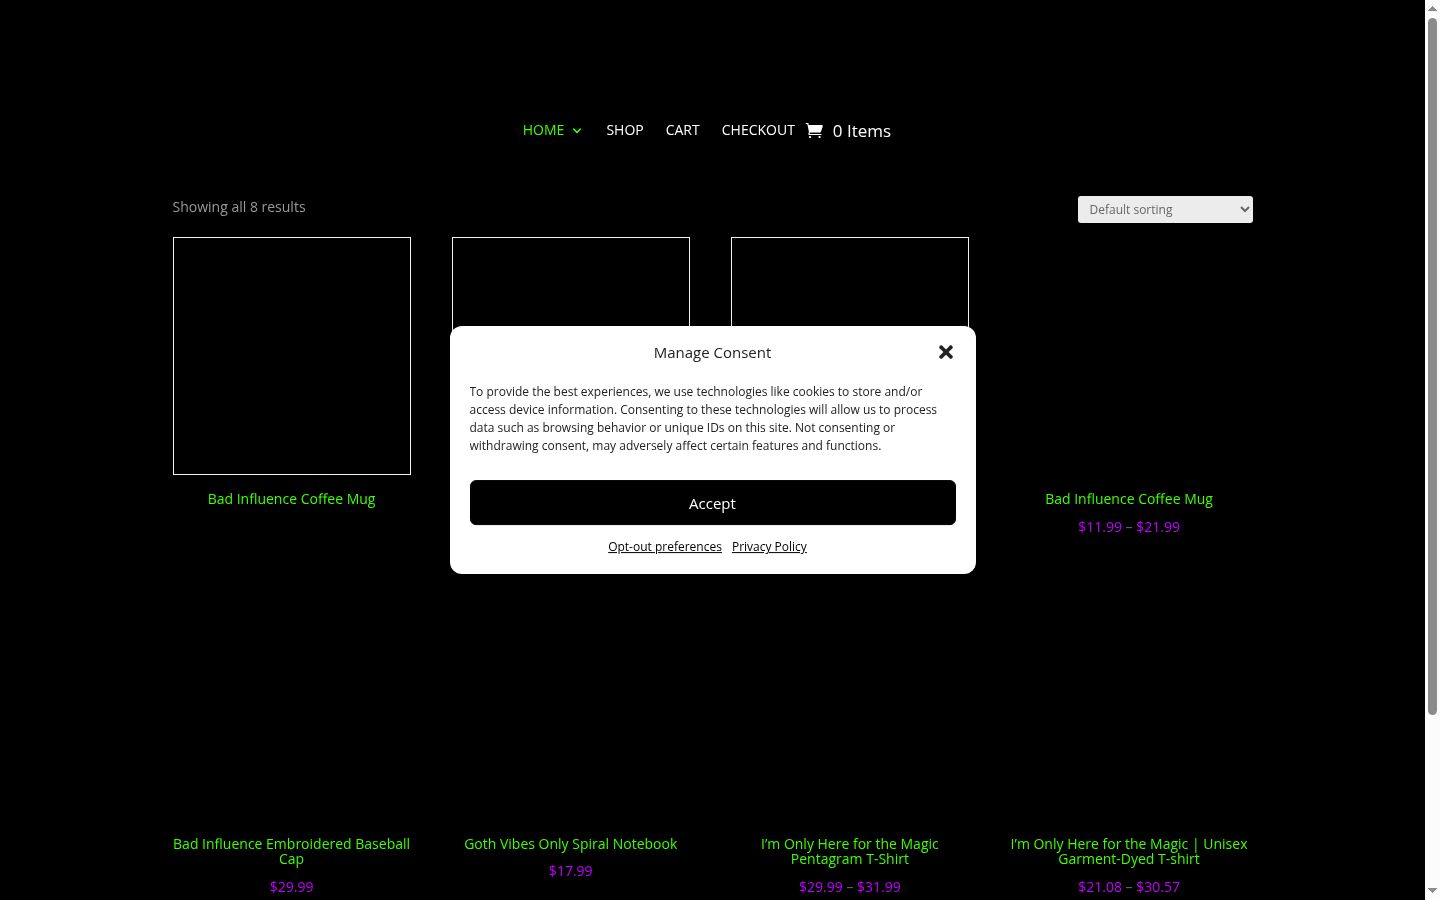Open Opt-out preferences link
1440x900 pixels.
(665, 547)
